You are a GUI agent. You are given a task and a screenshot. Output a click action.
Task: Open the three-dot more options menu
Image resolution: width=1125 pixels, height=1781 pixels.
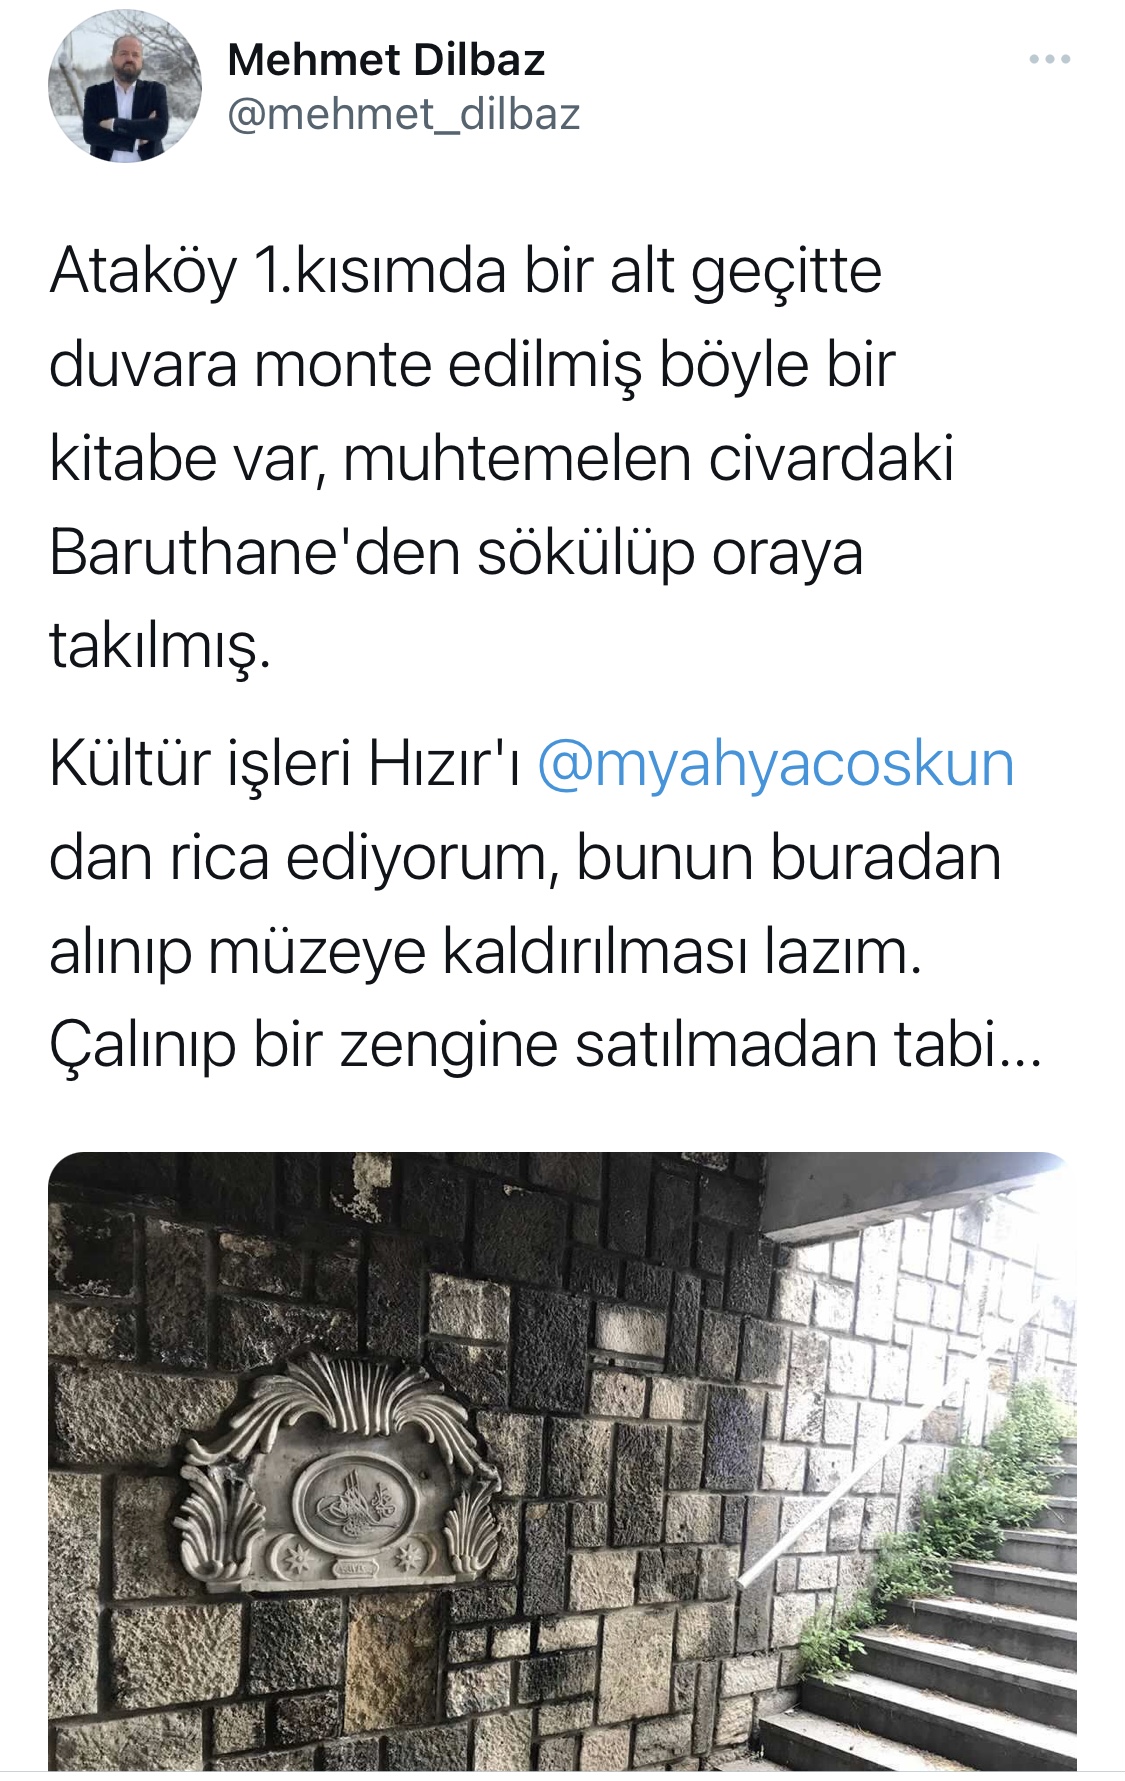point(1050,60)
